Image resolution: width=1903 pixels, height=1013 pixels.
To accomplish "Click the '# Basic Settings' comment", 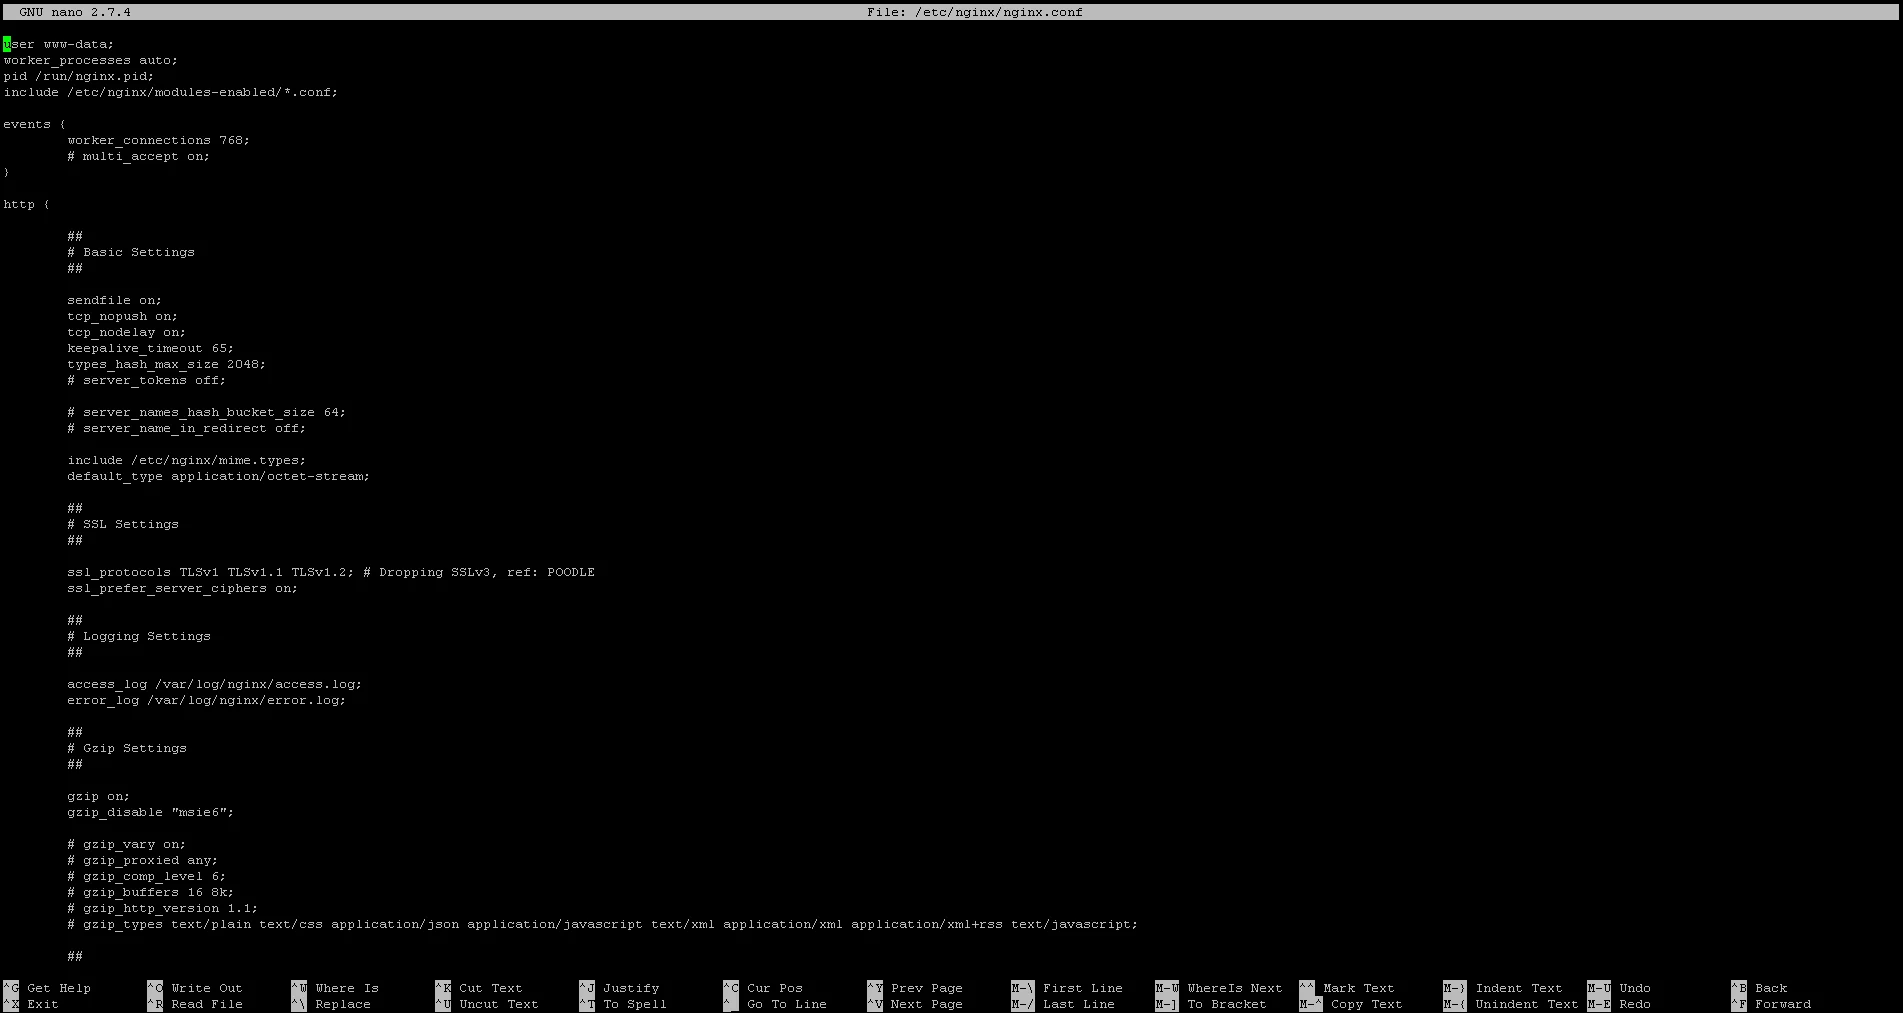I will pyautogui.click(x=131, y=252).
